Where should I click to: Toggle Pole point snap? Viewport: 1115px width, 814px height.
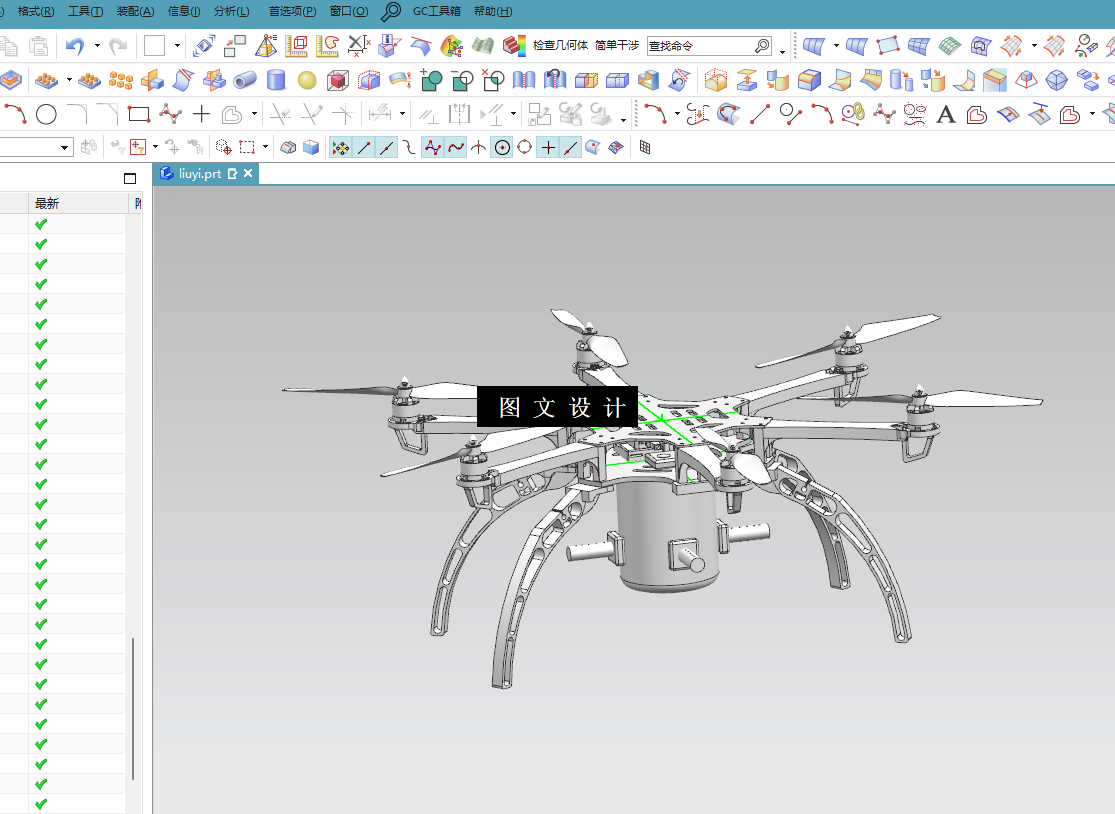click(432, 148)
